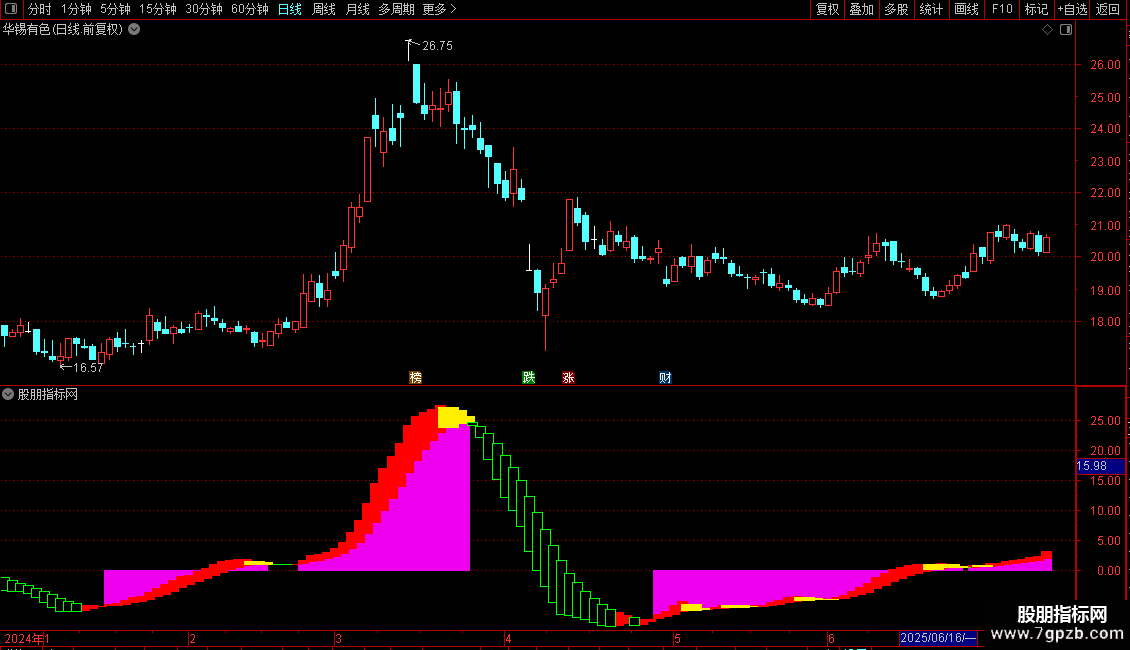This screenshot has height=650, width=1130.
Task: Switch to 月线 monthly chart
Action: [x=357, y=9]
